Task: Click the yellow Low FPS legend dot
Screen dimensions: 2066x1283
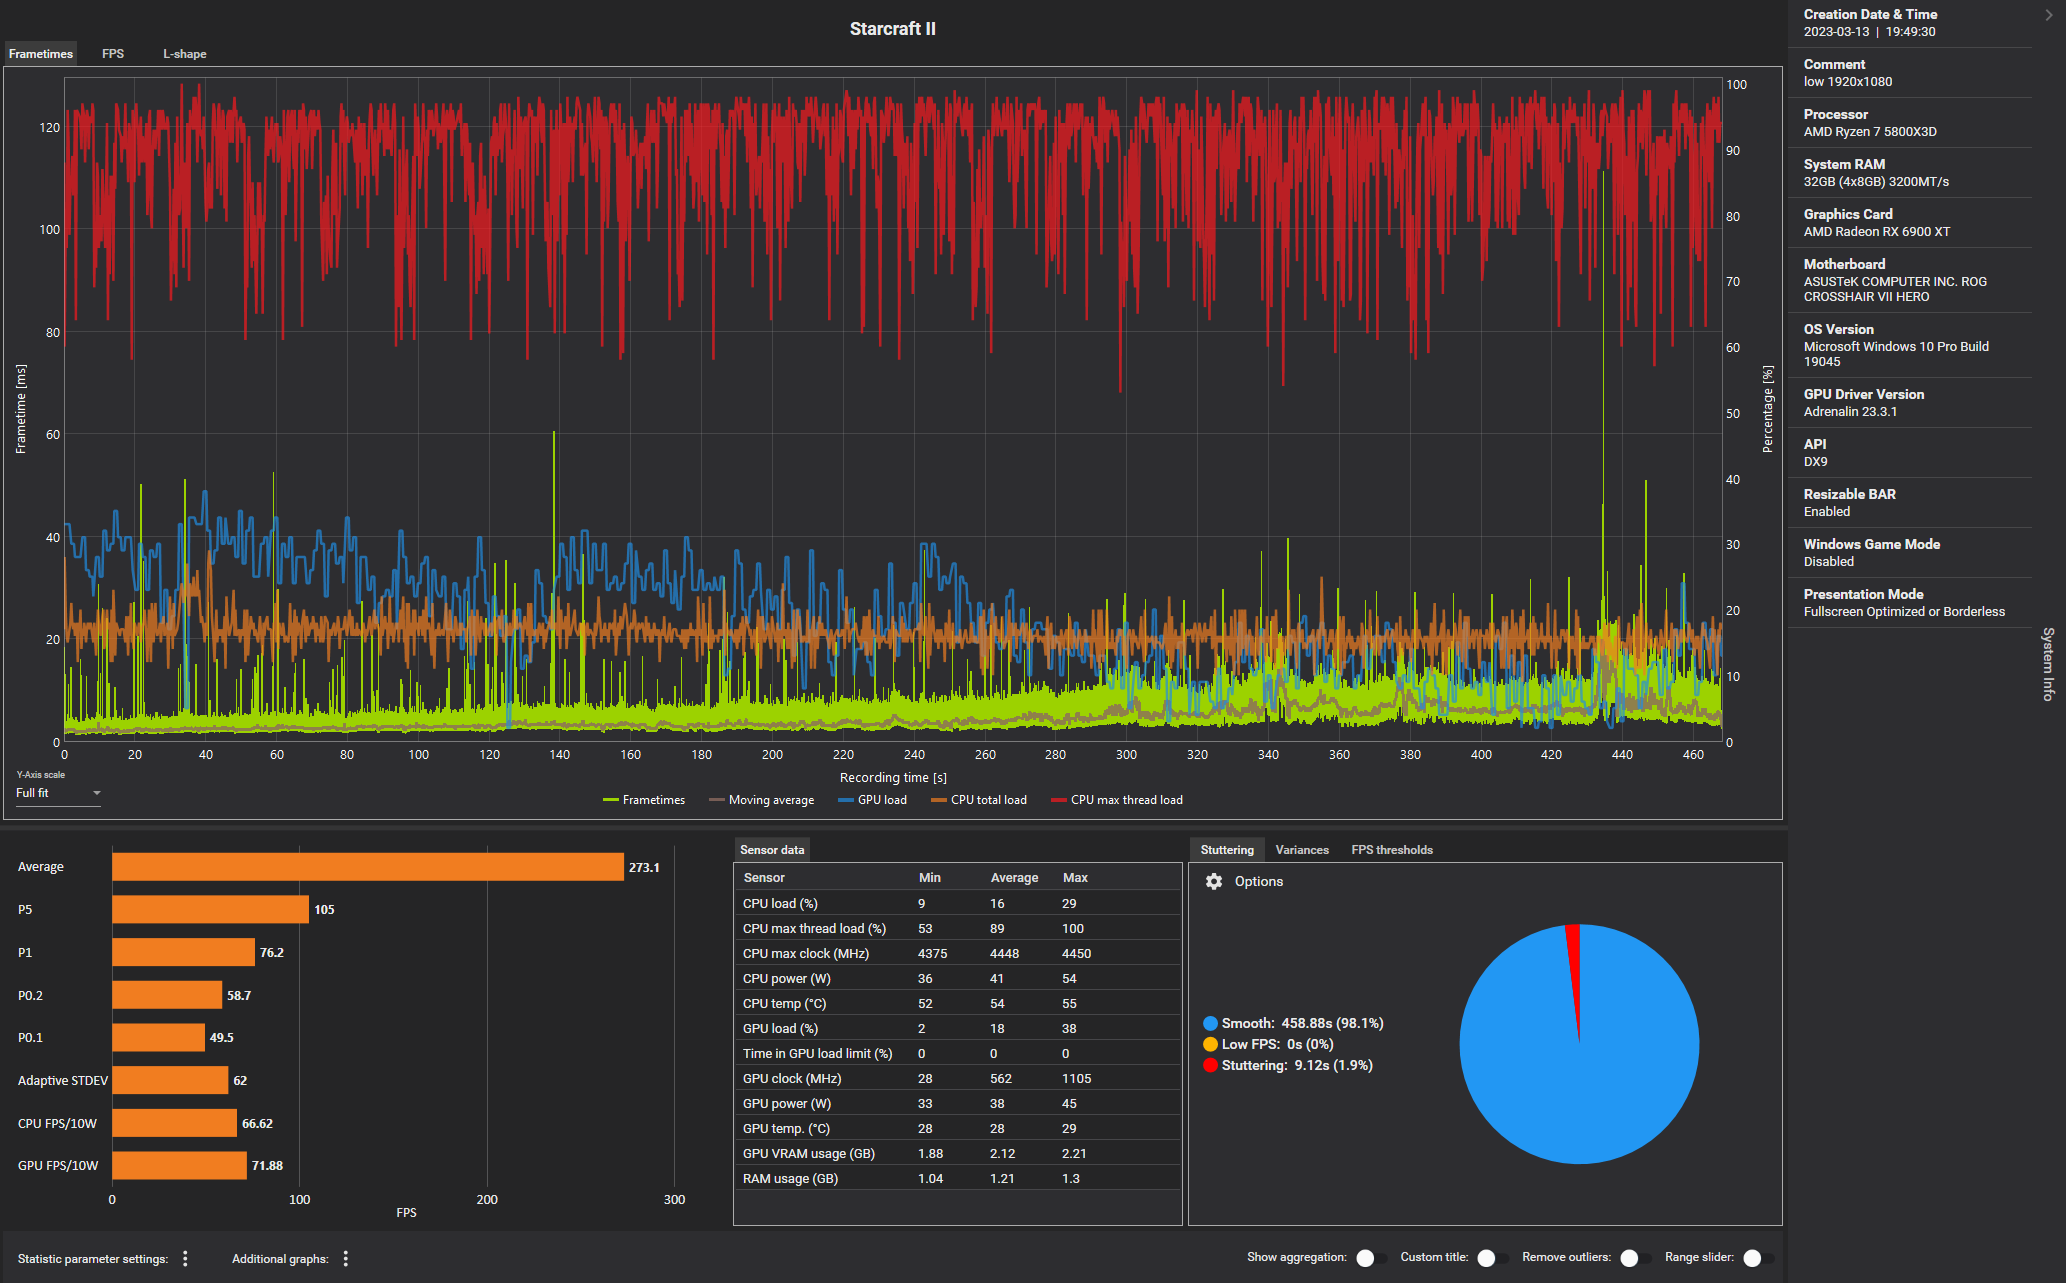Action: pos(1210,1044)
